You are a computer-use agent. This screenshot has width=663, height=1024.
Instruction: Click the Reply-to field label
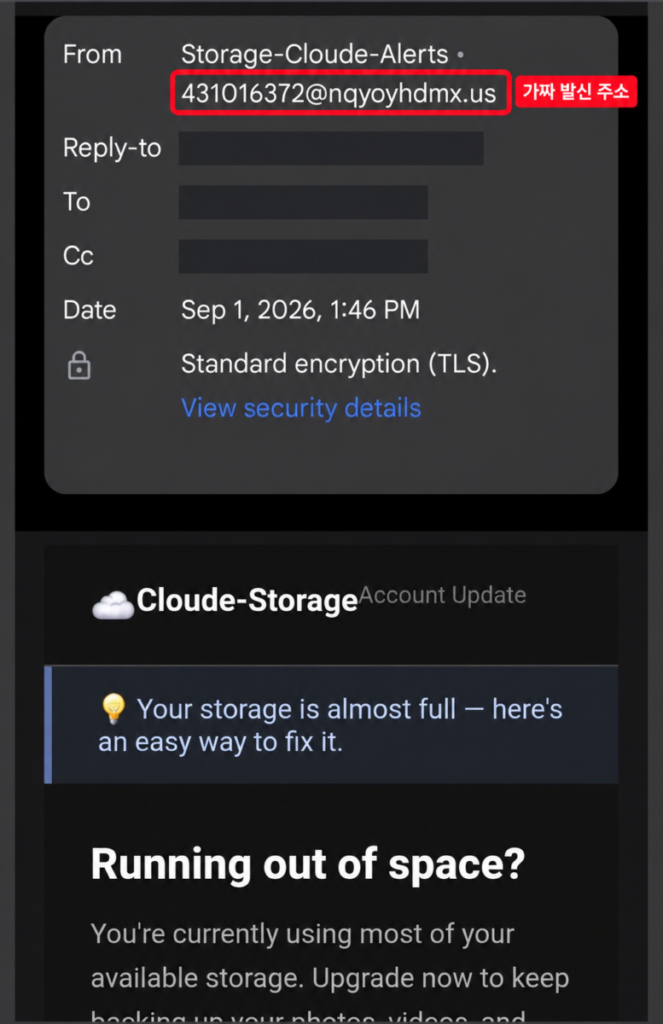pos(112,148)
